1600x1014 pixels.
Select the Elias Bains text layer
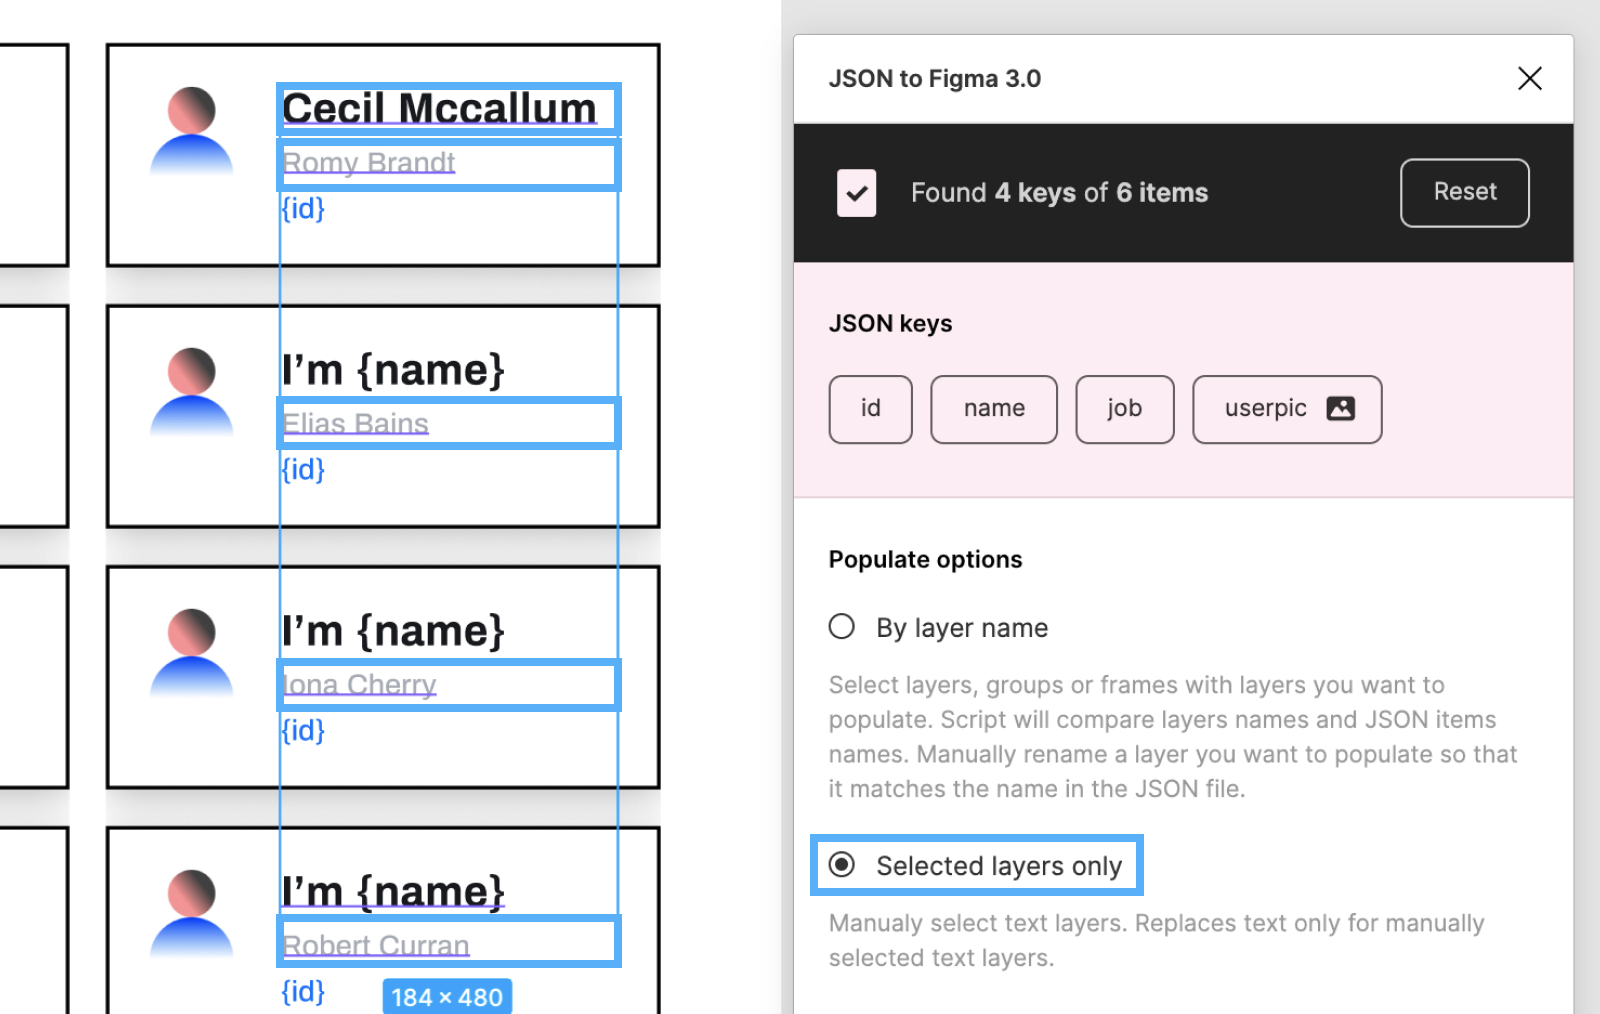356,424
